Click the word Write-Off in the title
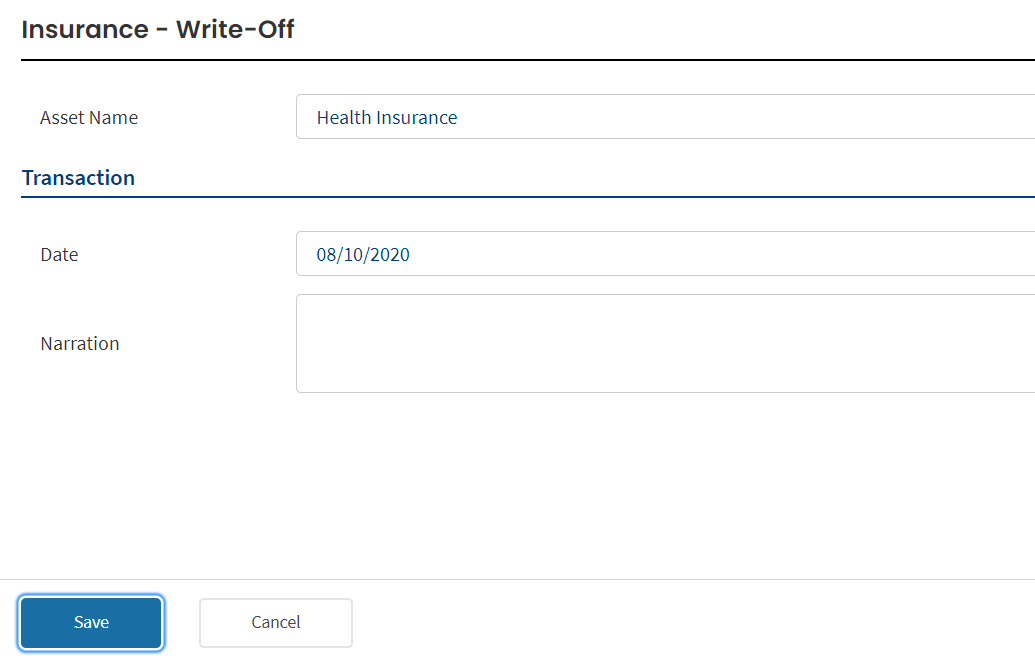 pyautogui.click(x=235, y=30)
